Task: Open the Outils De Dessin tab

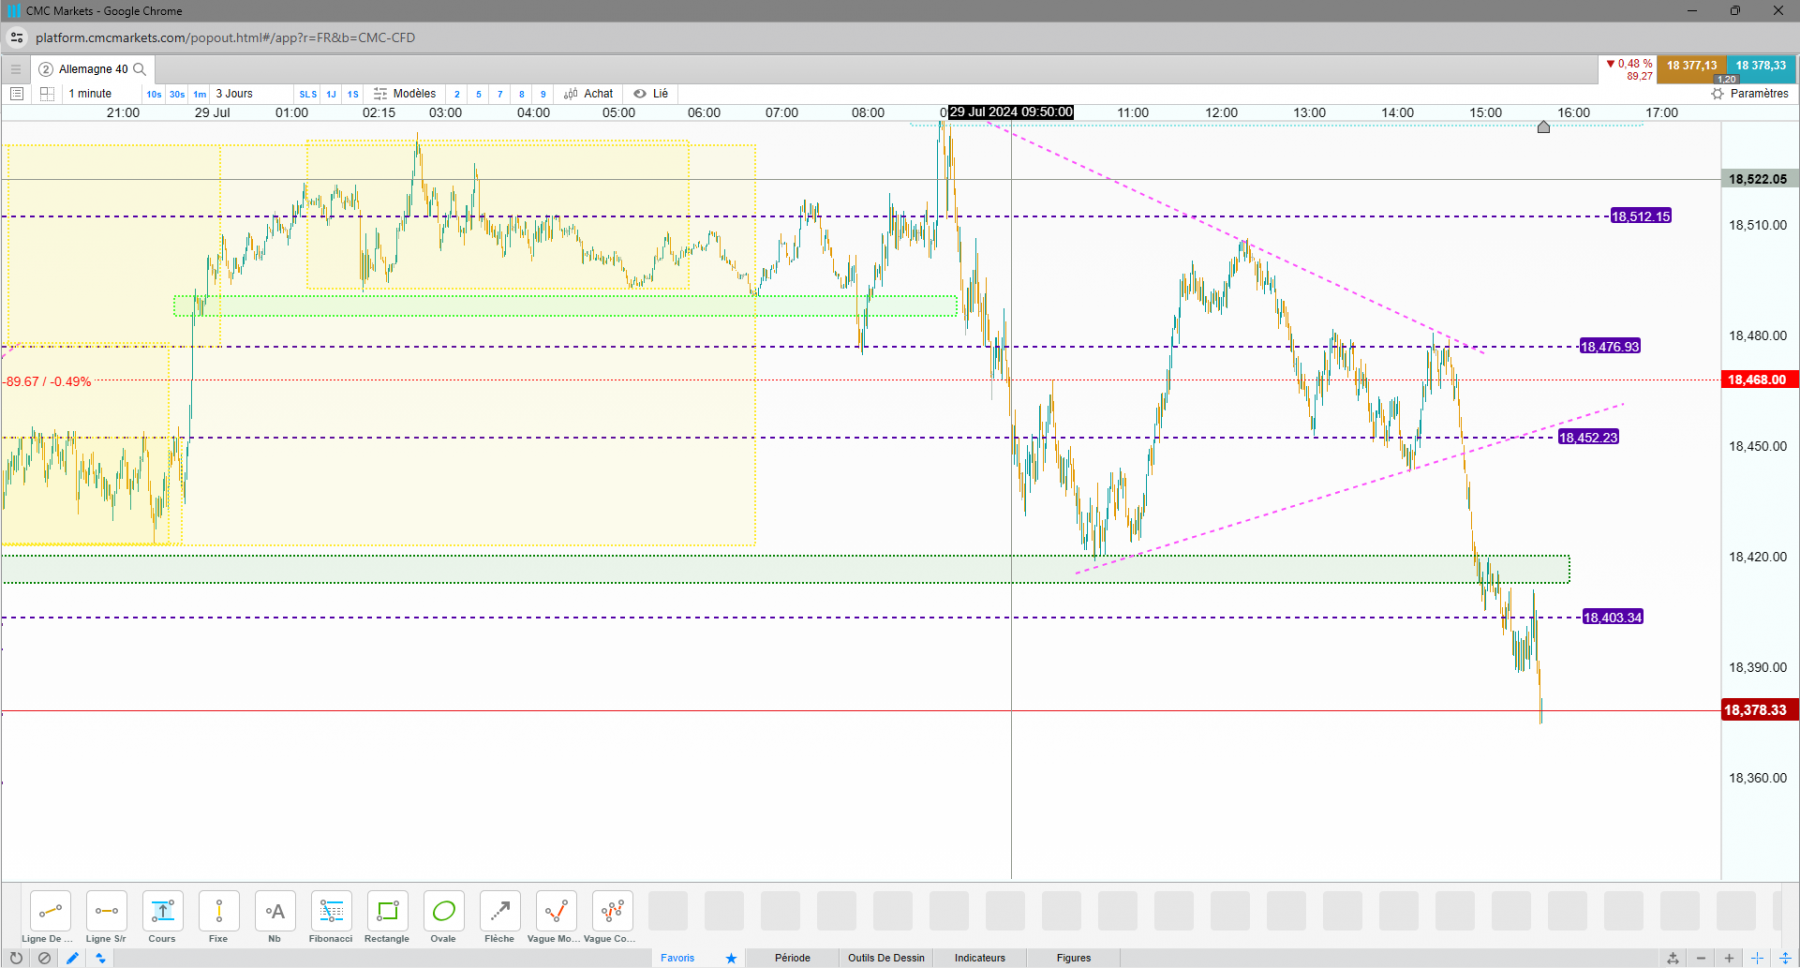Action: 886,958
